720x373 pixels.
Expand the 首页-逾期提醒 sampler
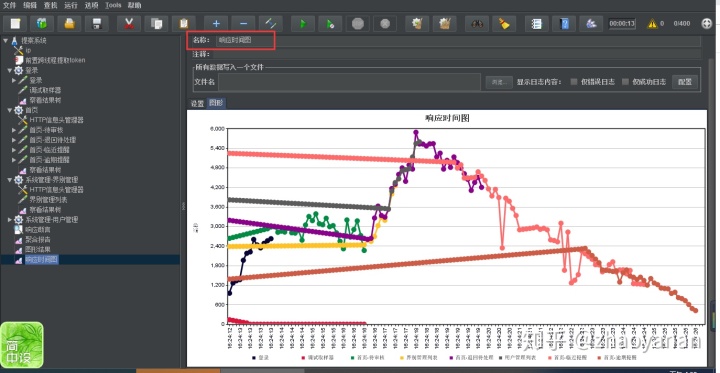click(x=14, y=160)
